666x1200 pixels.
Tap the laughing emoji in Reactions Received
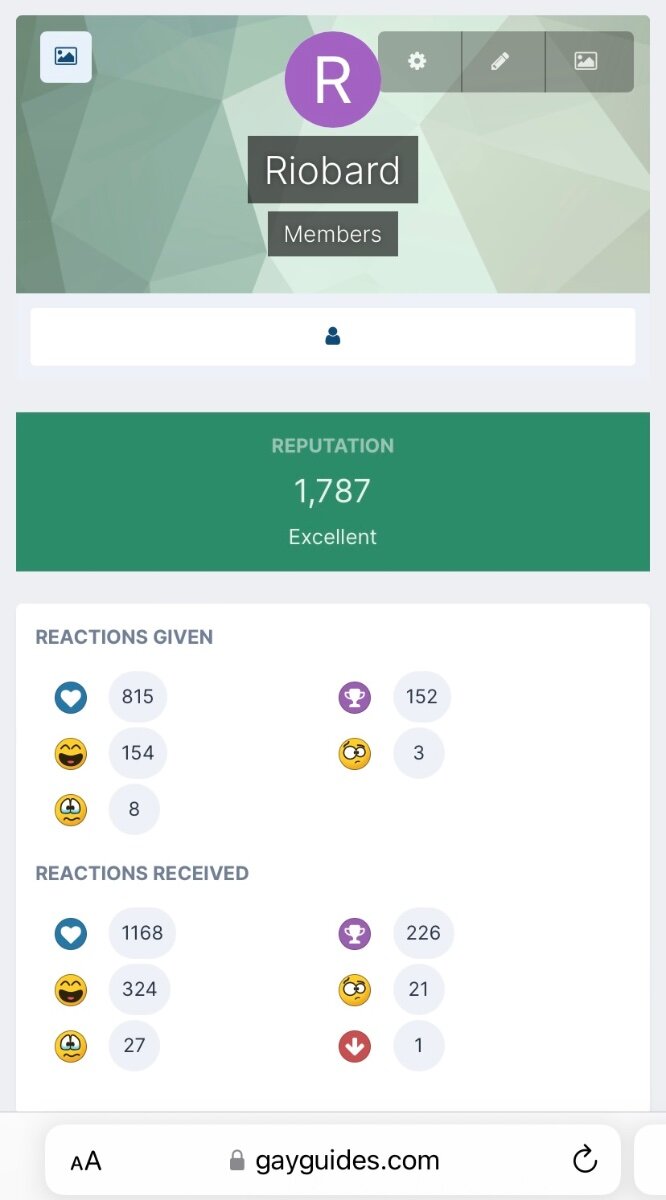click(71, 990)
